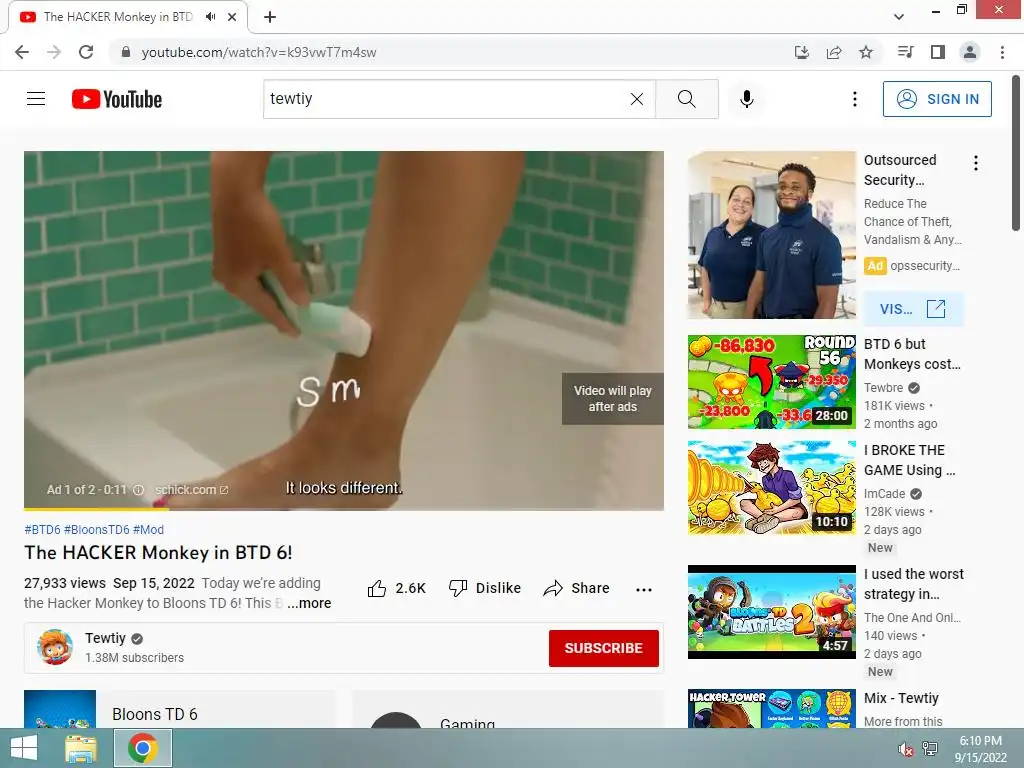The image size is (1024, 768).
Task: Open Outsourced Security ad thumbnail
Action: coord(771,235)
